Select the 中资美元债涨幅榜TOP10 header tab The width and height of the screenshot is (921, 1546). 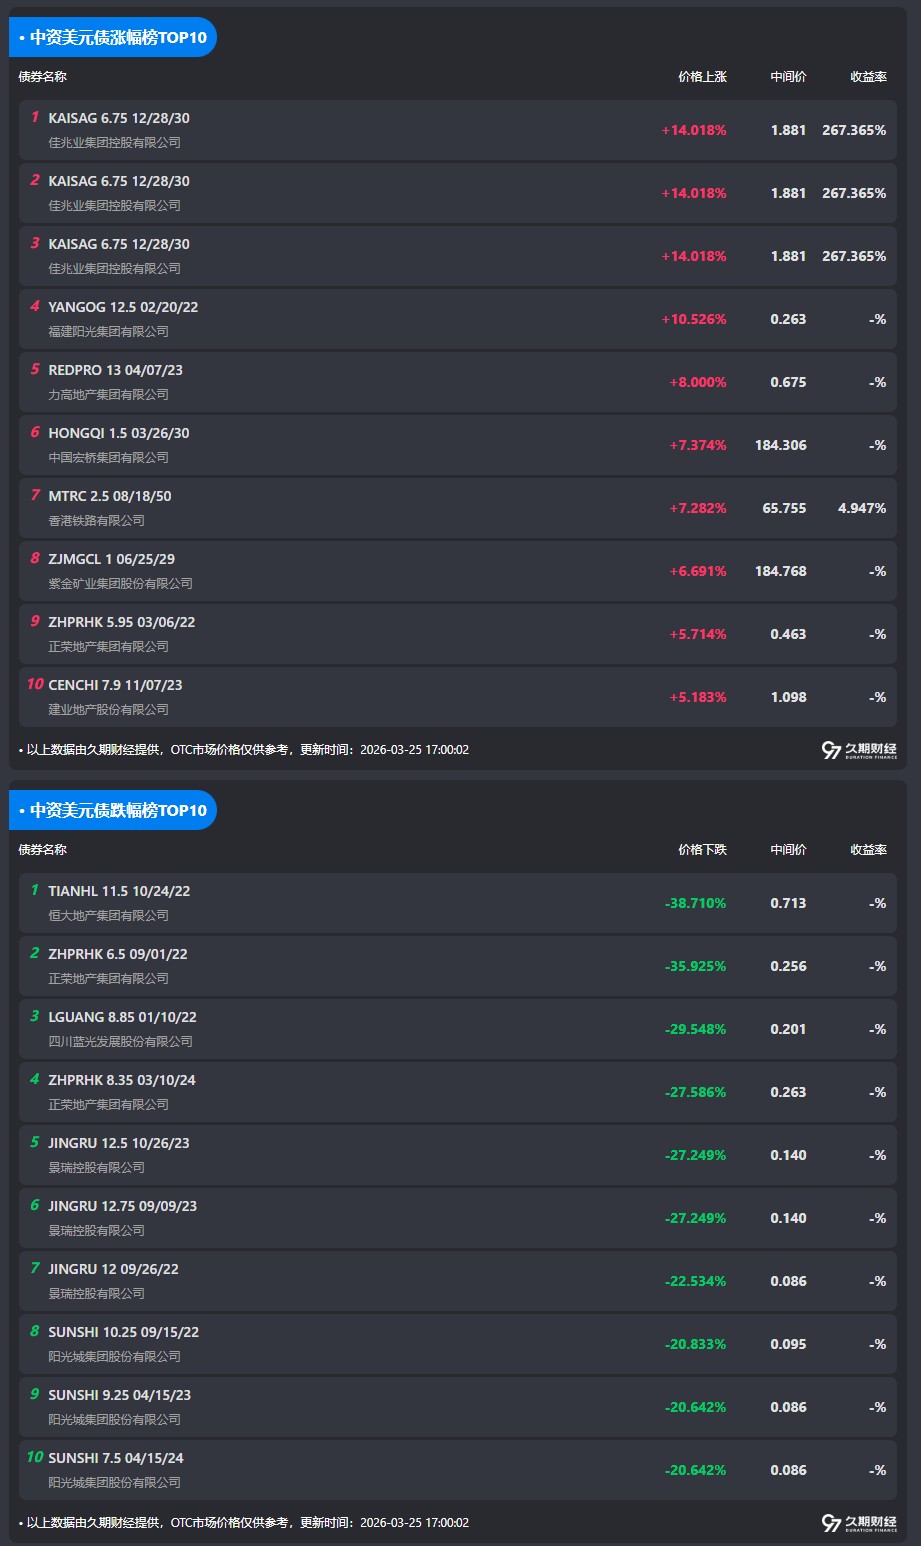coord(115,38)
